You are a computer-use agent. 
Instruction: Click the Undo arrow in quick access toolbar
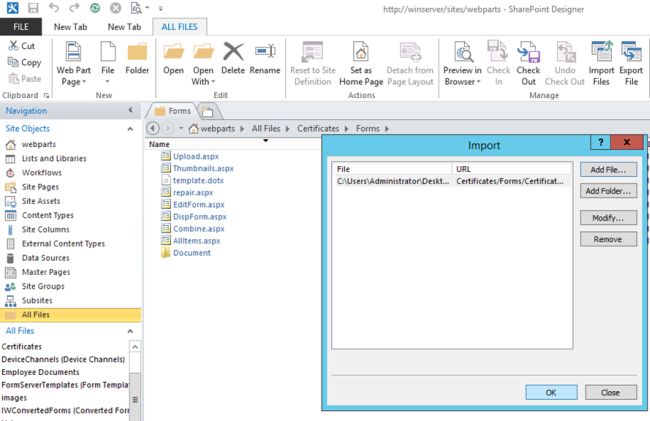(x=53, y=7)
